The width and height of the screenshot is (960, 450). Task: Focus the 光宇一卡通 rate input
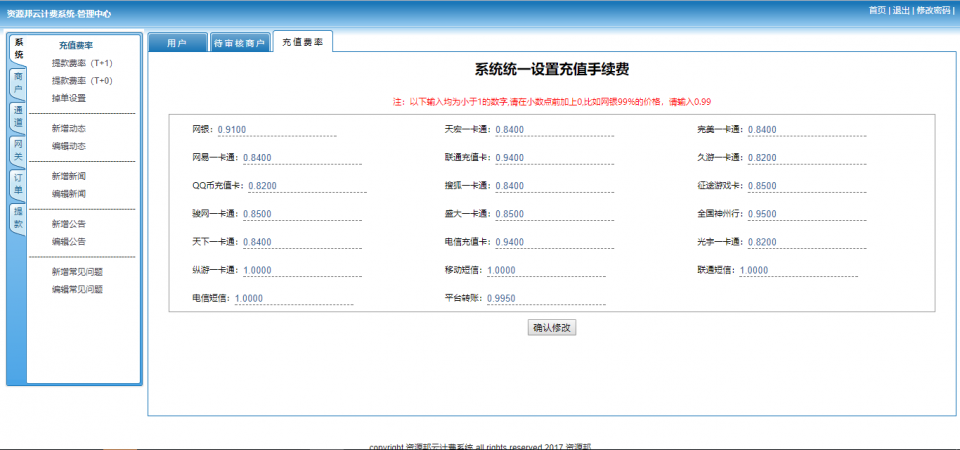pos(807,242)
